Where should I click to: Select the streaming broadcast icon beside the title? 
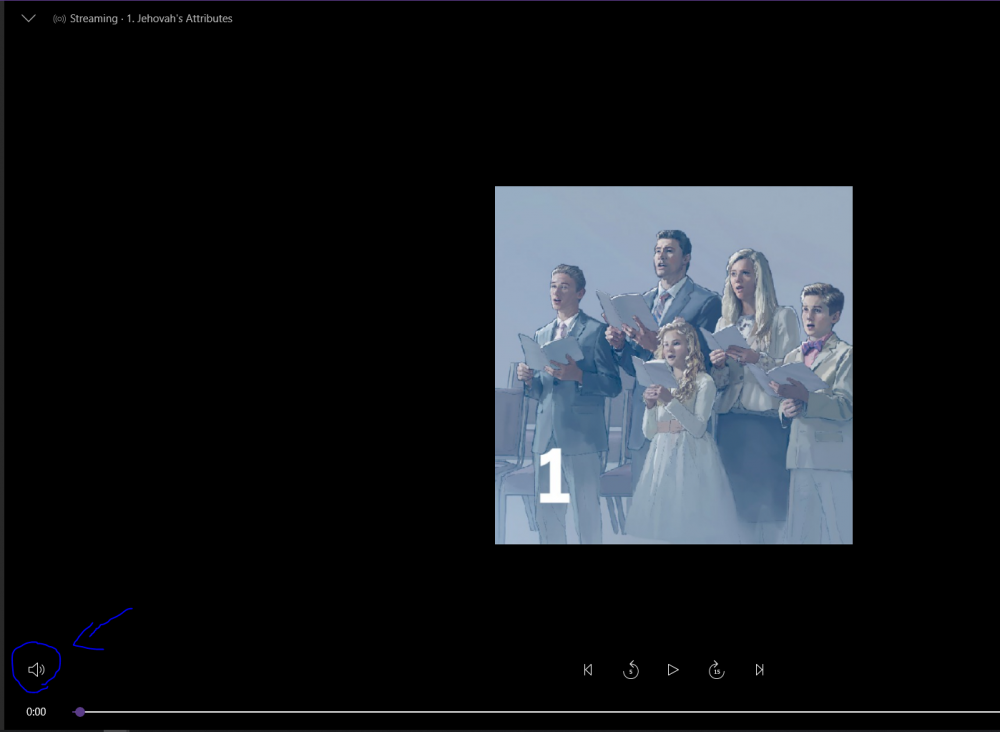(x=57, y=17)
